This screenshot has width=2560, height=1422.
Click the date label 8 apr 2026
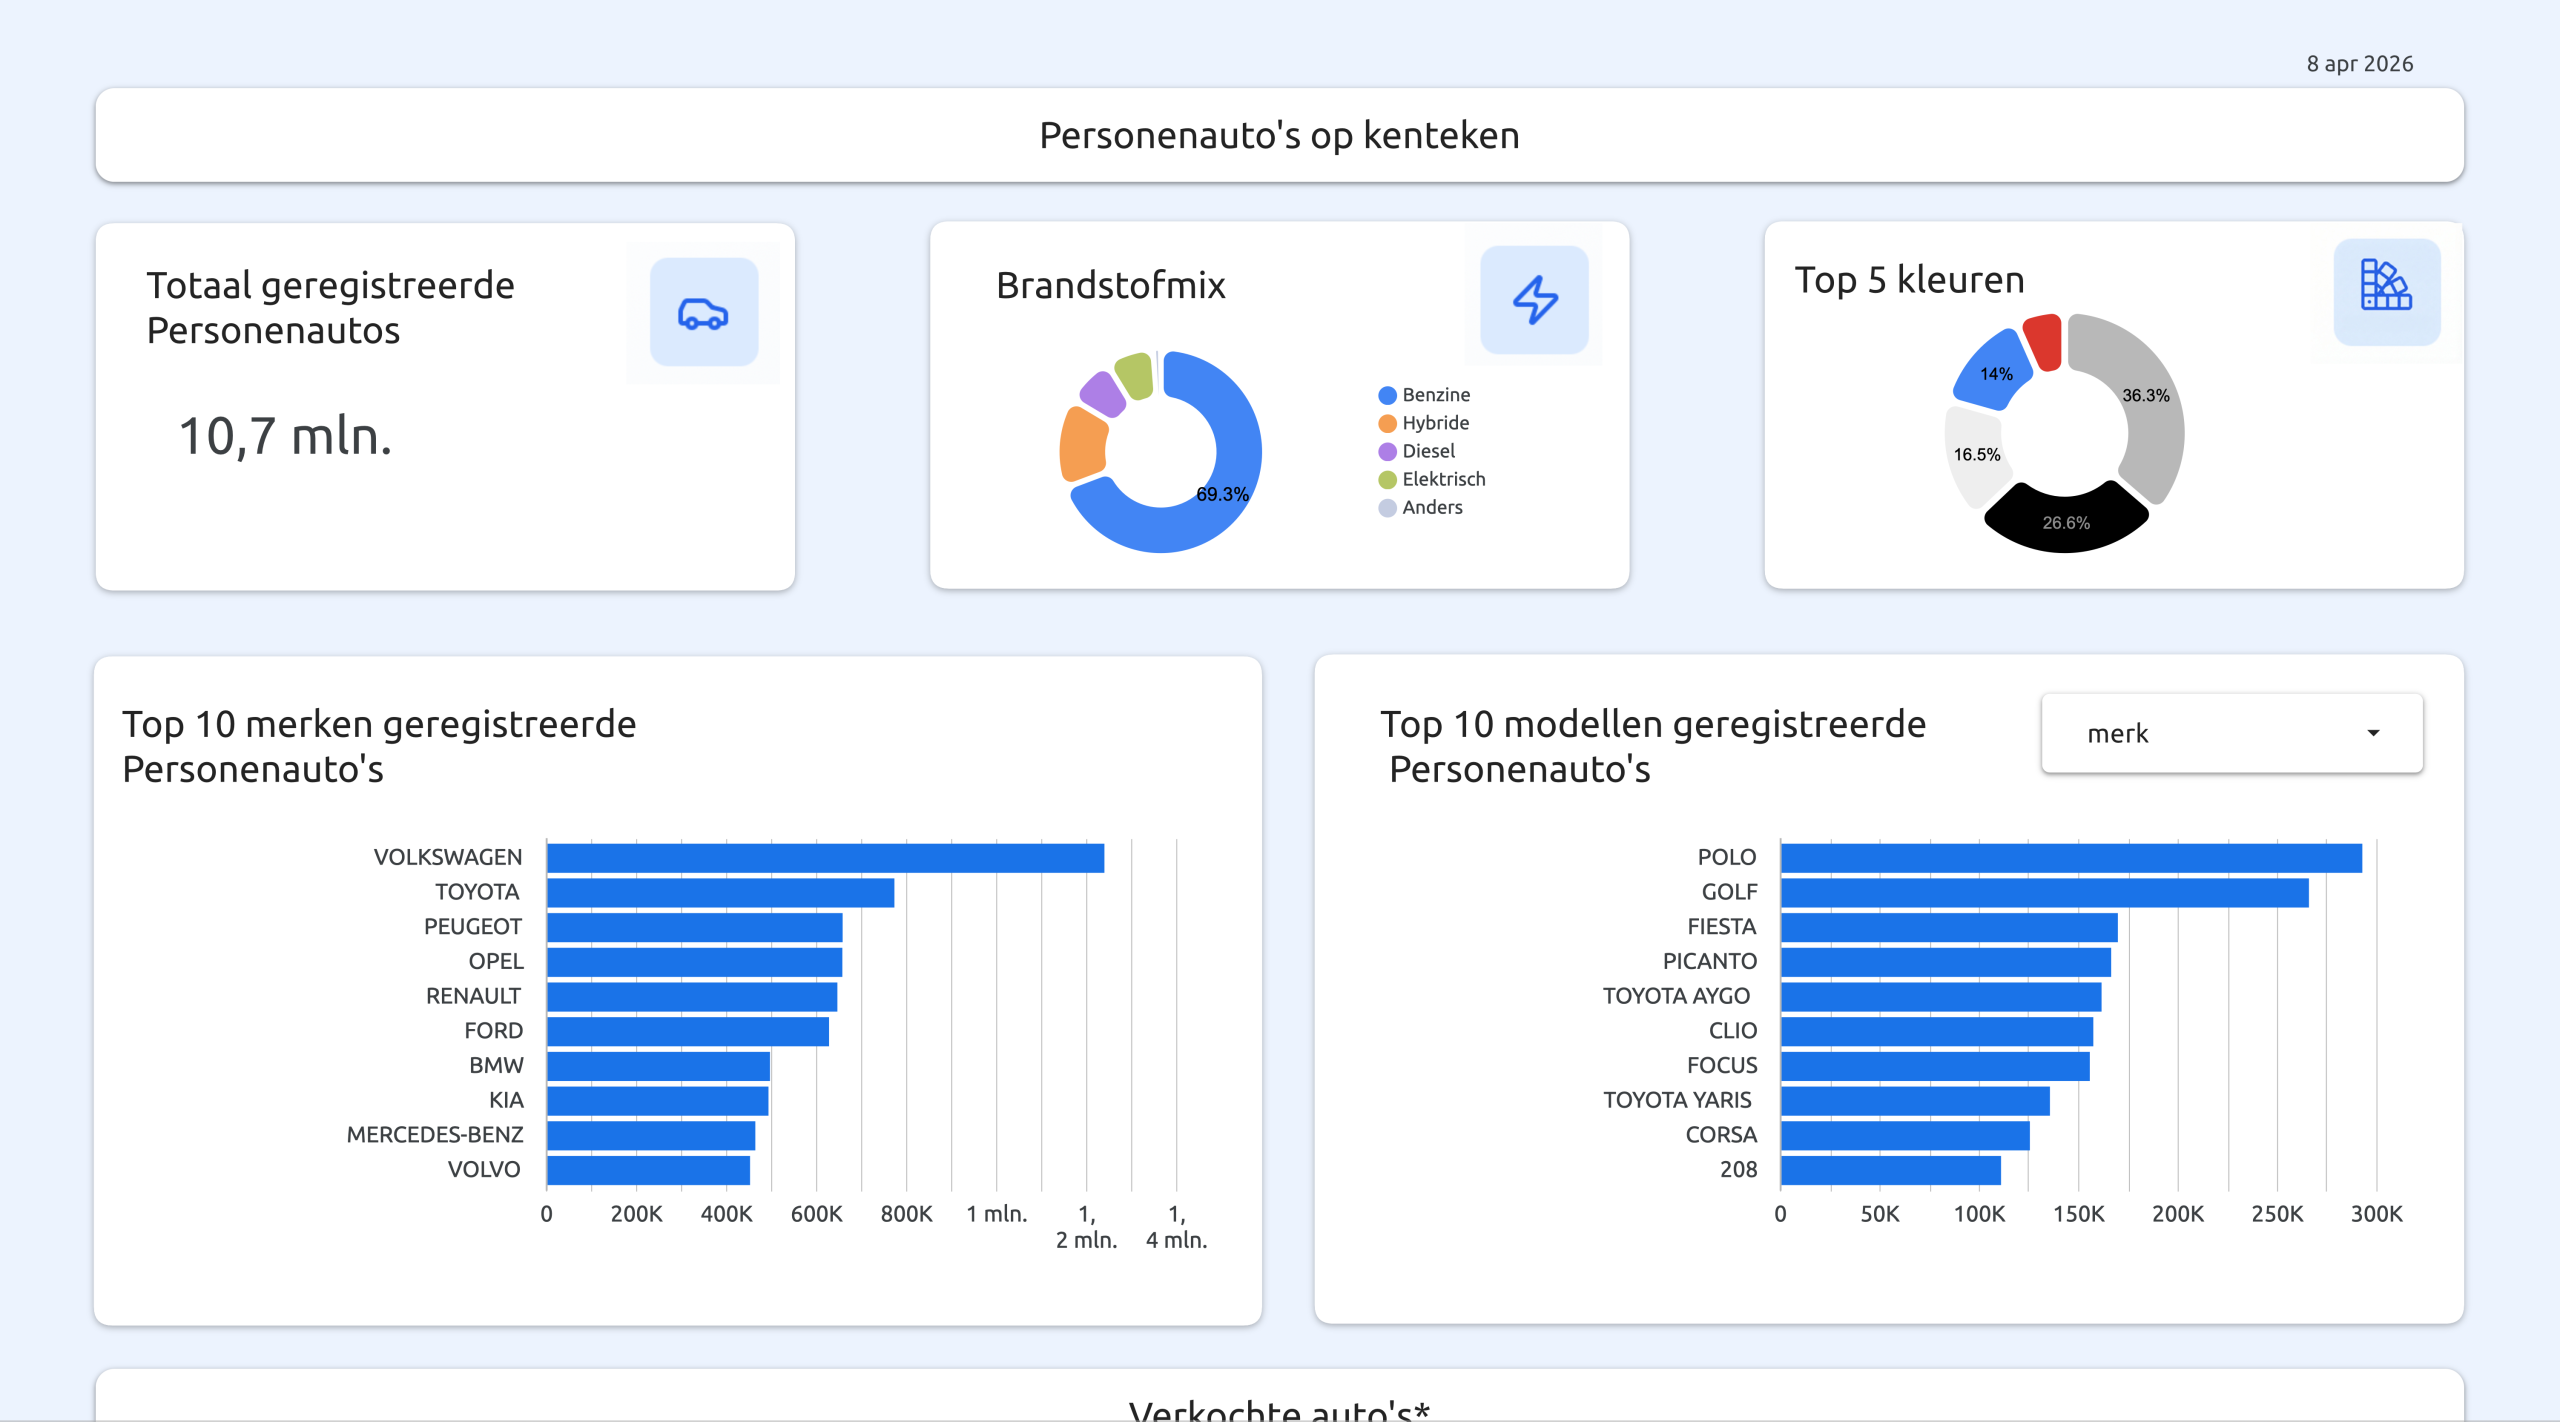(x=2359, y=63)
